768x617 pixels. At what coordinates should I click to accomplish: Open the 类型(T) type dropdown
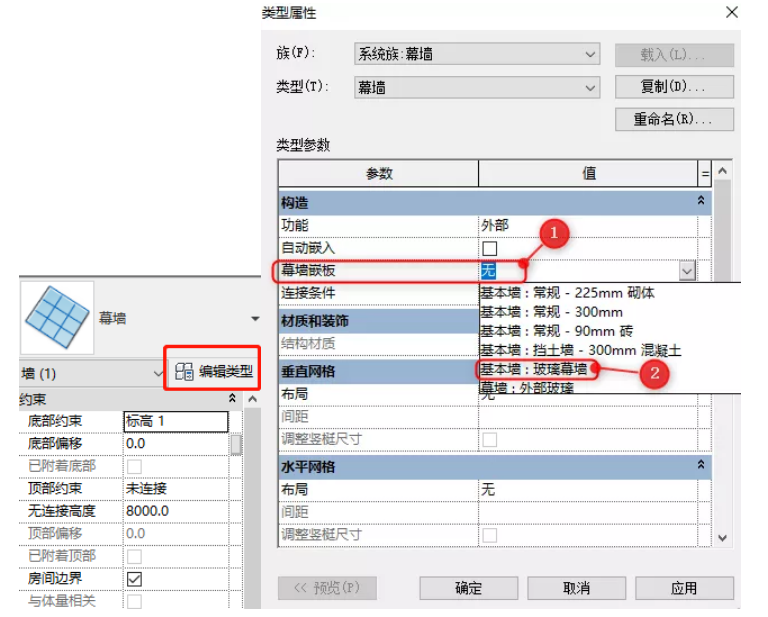[x=477, y=88]
